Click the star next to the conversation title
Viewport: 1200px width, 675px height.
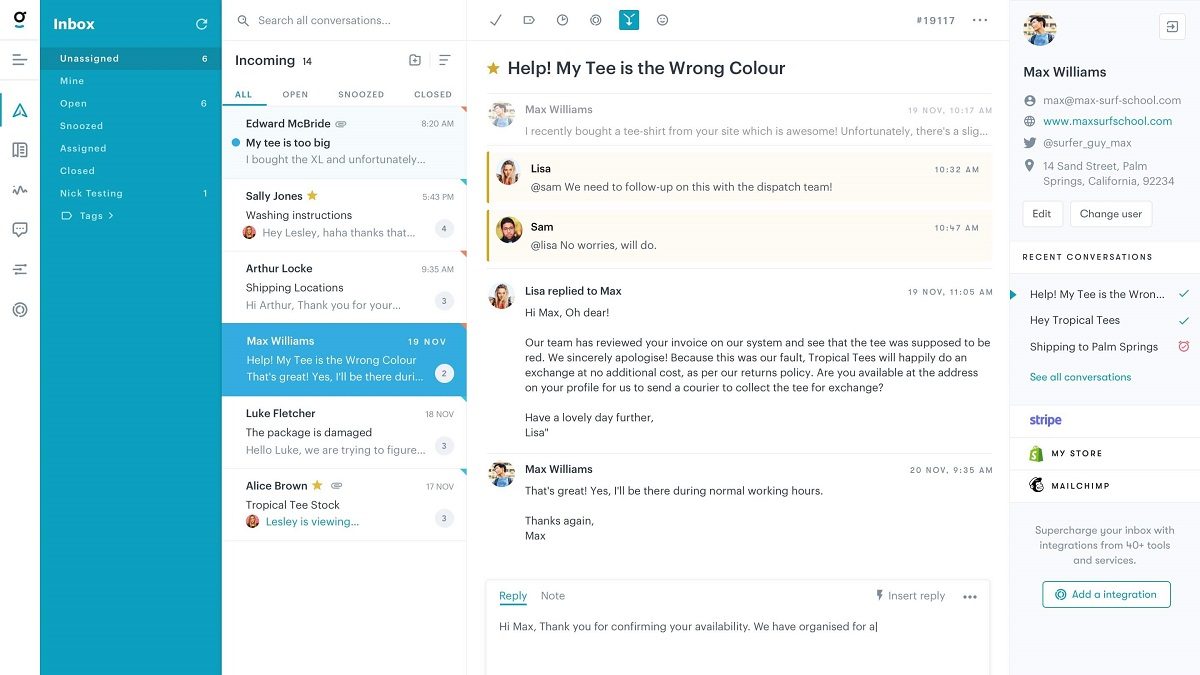tap(492, 68)
